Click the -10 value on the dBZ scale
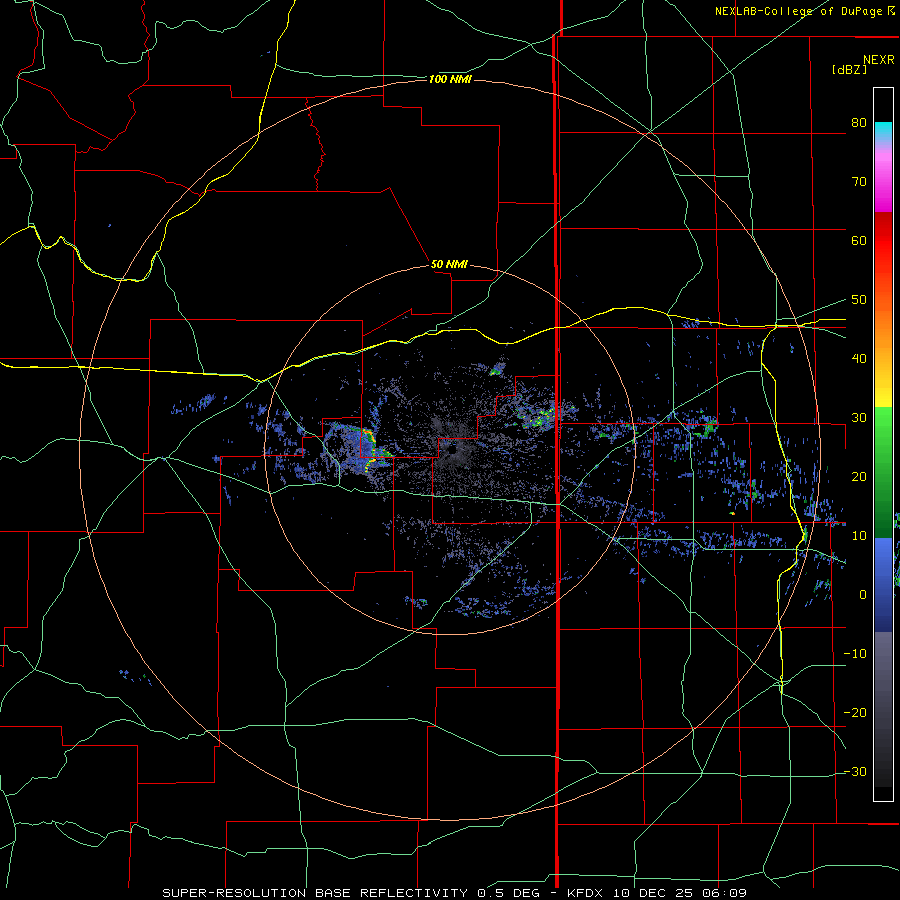Screen dimensions: 900x900 855,654
